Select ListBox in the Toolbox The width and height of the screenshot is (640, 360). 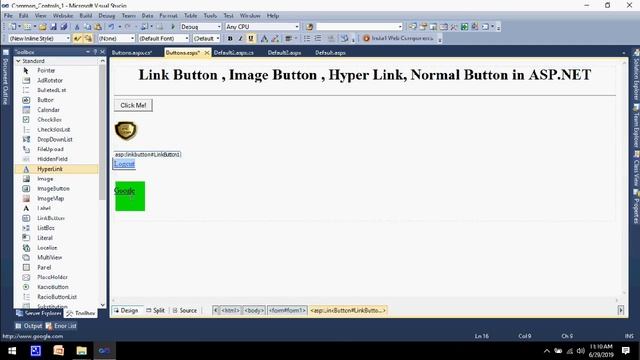click(x=56, y=228)
